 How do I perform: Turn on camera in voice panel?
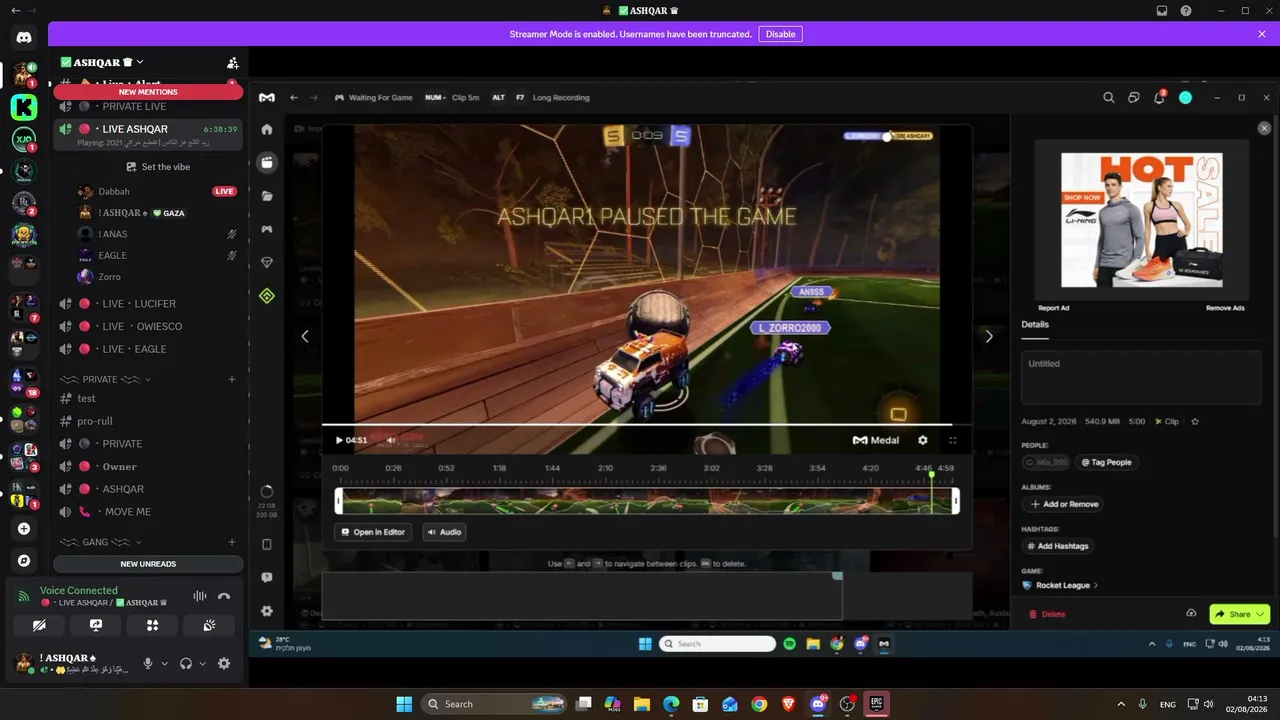[x=39, y=625]
